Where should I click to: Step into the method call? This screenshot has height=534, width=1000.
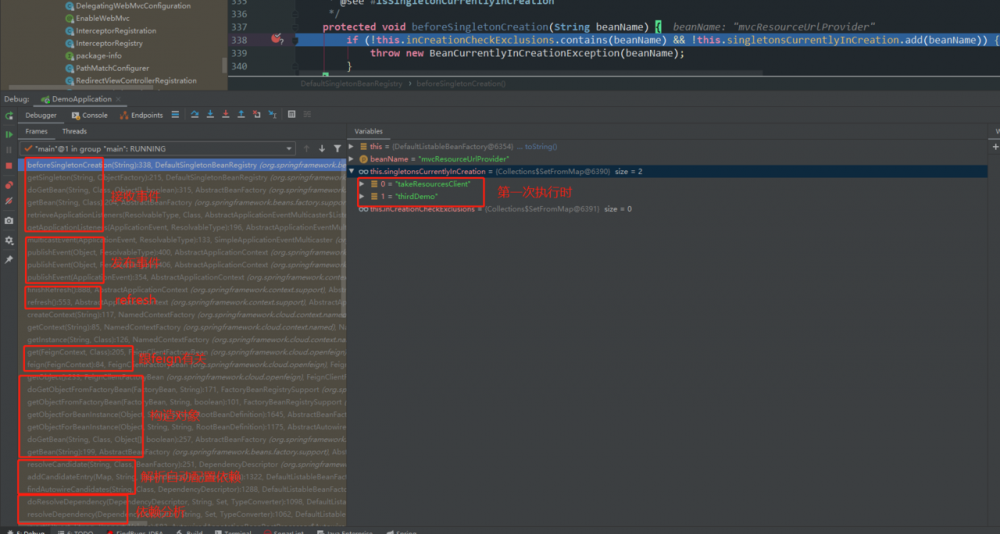coord(210,115)
